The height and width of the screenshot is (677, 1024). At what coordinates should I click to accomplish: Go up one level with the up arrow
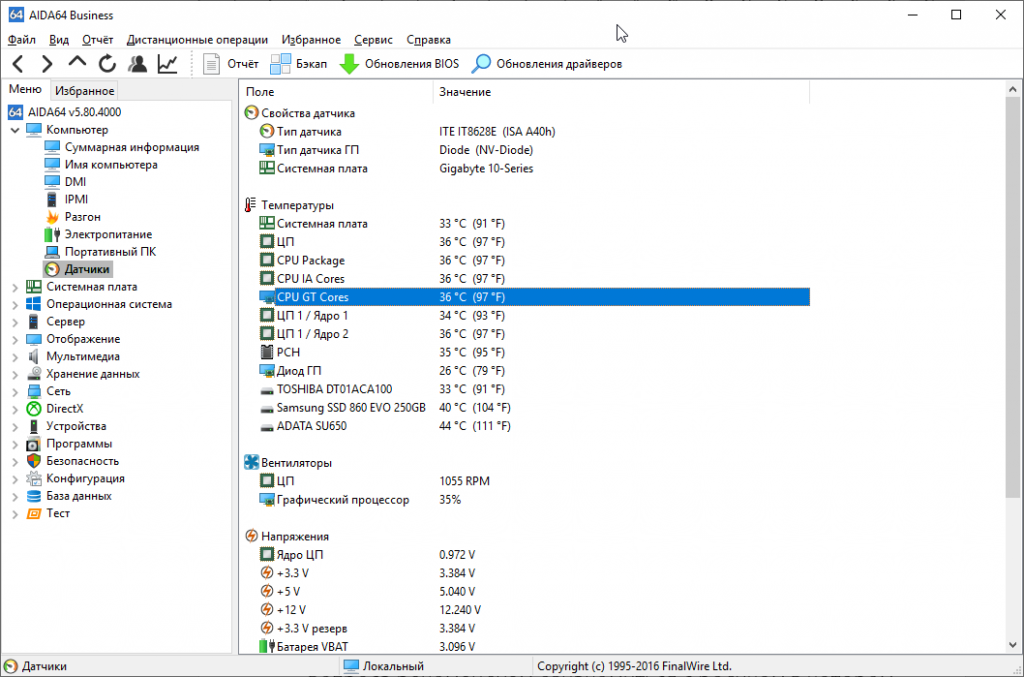(77, 63)
